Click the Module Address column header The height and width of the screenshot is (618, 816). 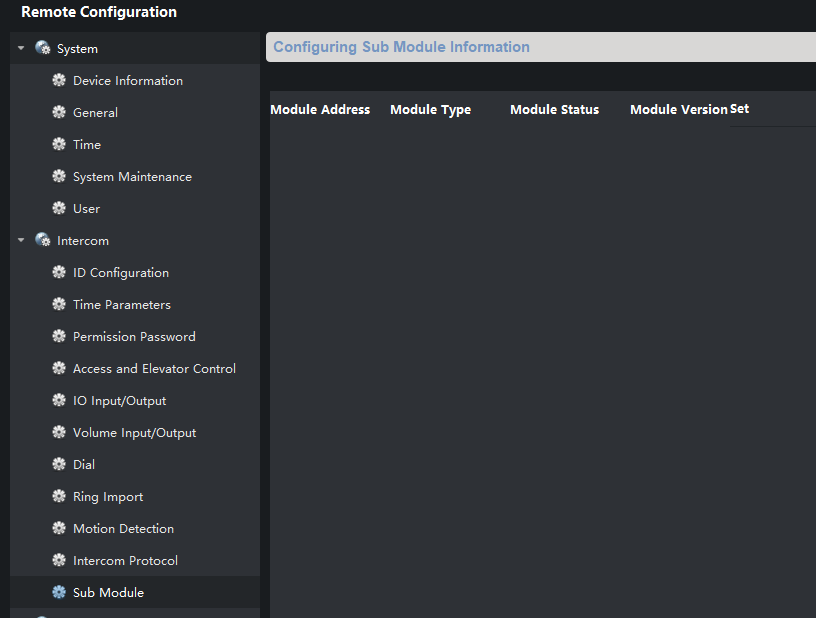tap(320, 110)
